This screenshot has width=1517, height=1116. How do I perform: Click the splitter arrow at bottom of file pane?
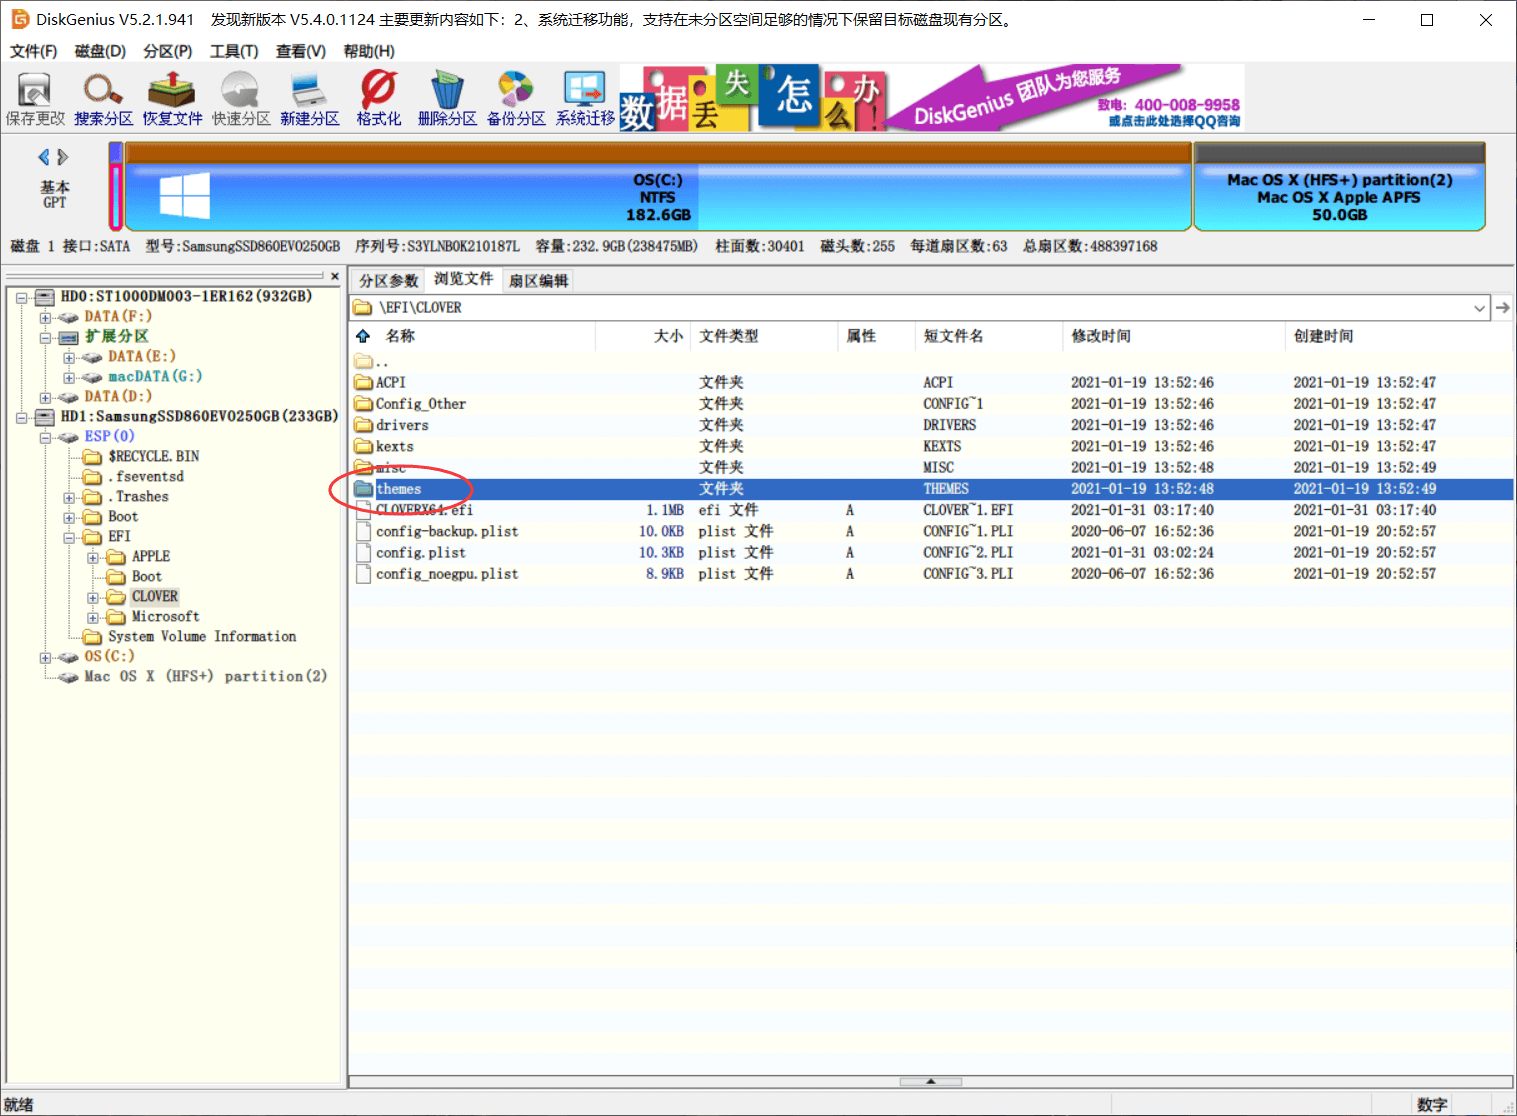[930, 1081]
